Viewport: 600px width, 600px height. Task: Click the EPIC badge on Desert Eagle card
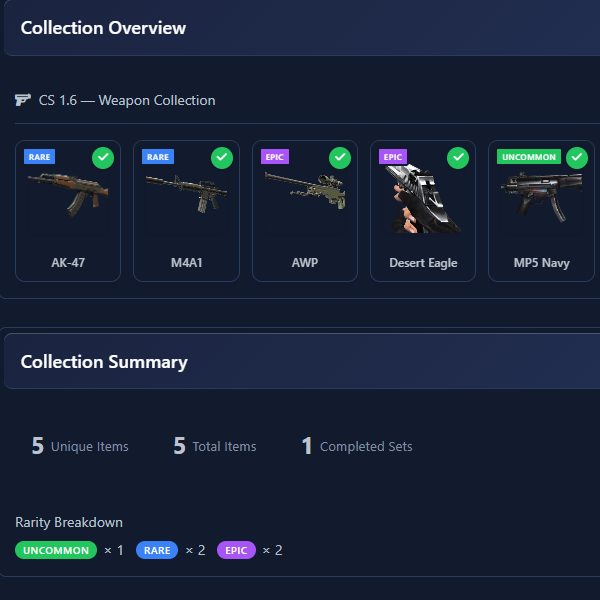[393, 157]
